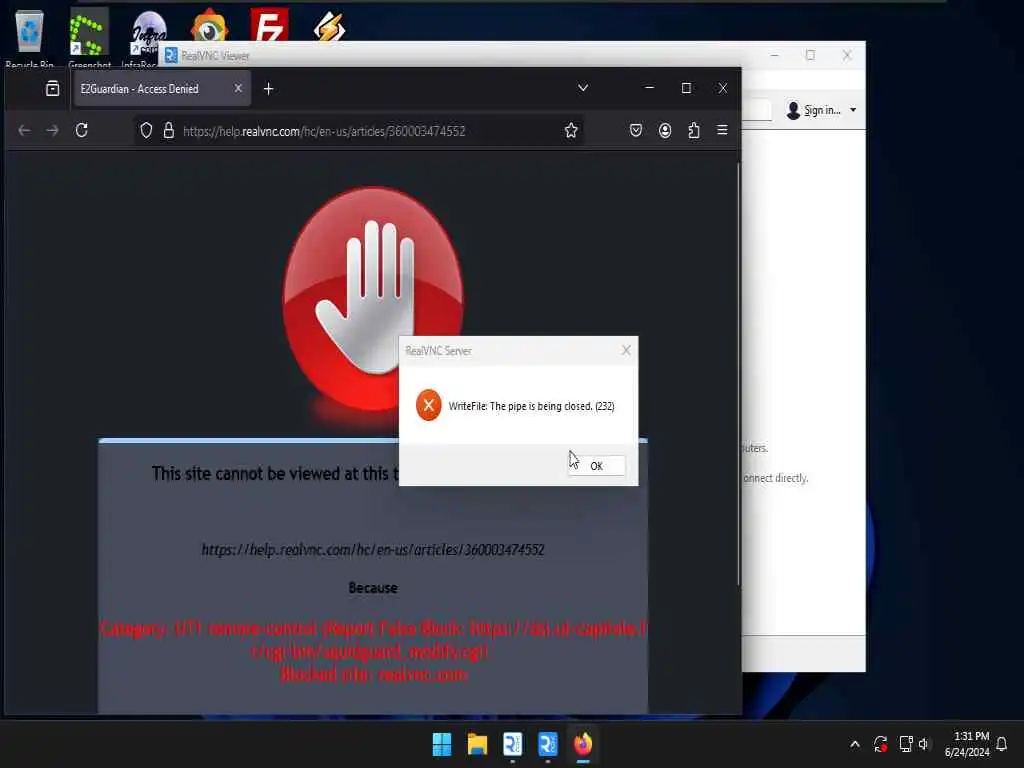Viewport: 1024px width, 768px height.
Task: Click OK in the RealVNC Server error dialog
Action: click(x=596, y=466)
